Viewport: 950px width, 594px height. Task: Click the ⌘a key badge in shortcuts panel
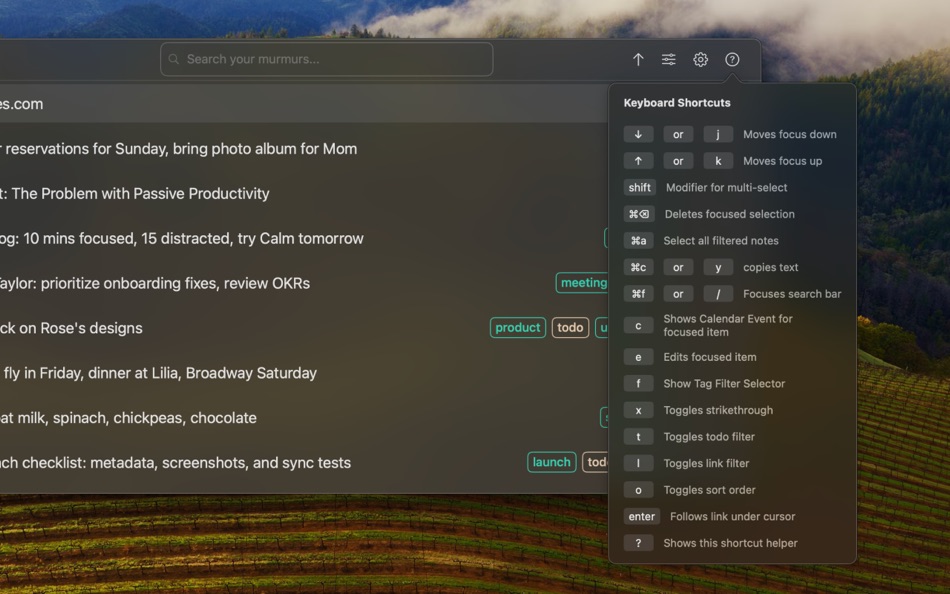[x=638, y=240]
